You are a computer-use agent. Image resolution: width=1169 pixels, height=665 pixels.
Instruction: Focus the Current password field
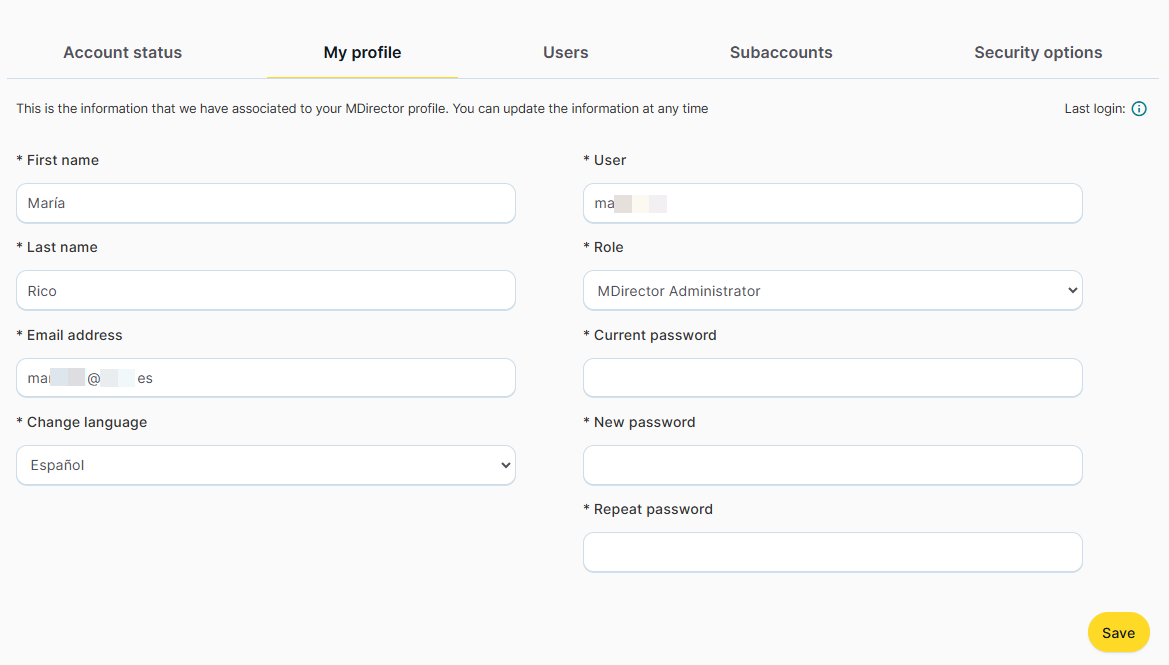pyautogui.click(x=832, y=378)
